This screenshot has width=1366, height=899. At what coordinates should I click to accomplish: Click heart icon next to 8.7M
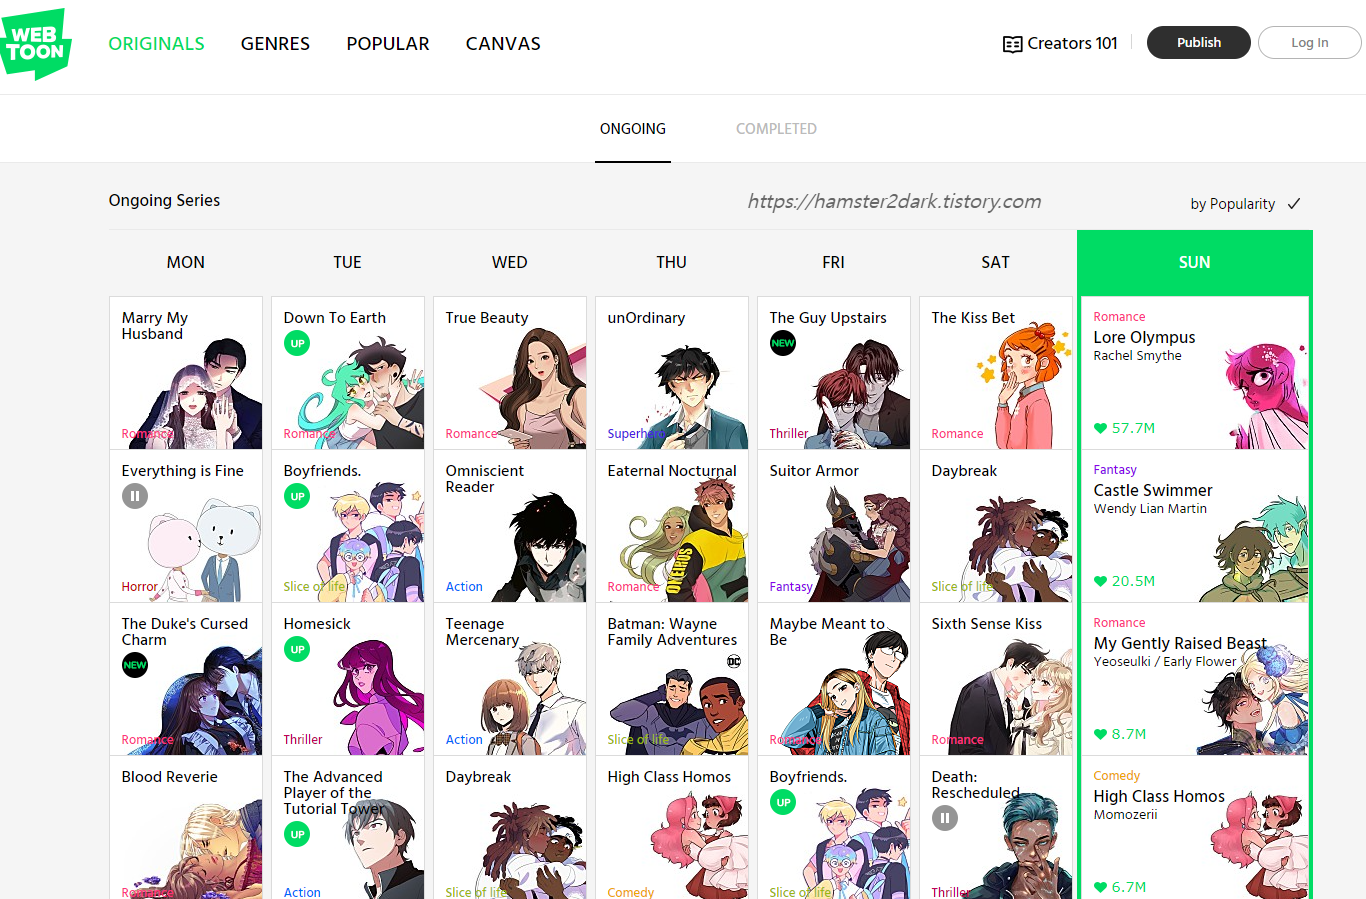pos(1100,734)
